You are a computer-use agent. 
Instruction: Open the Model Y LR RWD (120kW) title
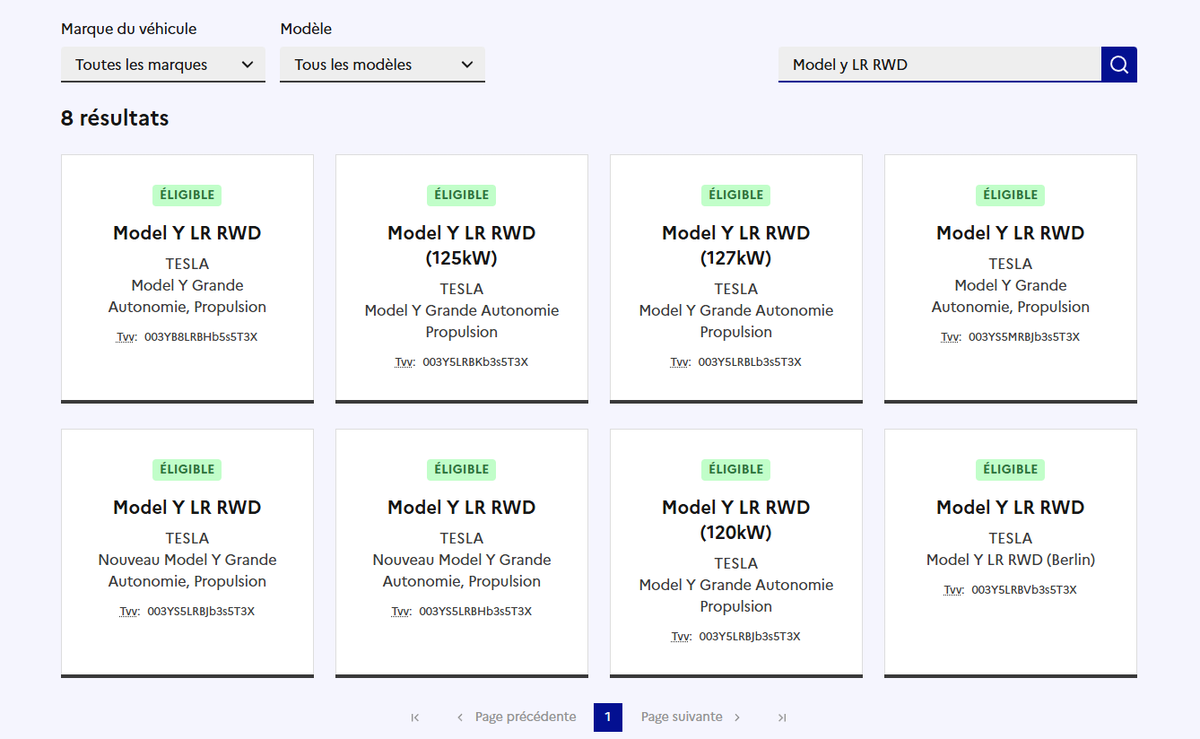(x=736, y=520)
